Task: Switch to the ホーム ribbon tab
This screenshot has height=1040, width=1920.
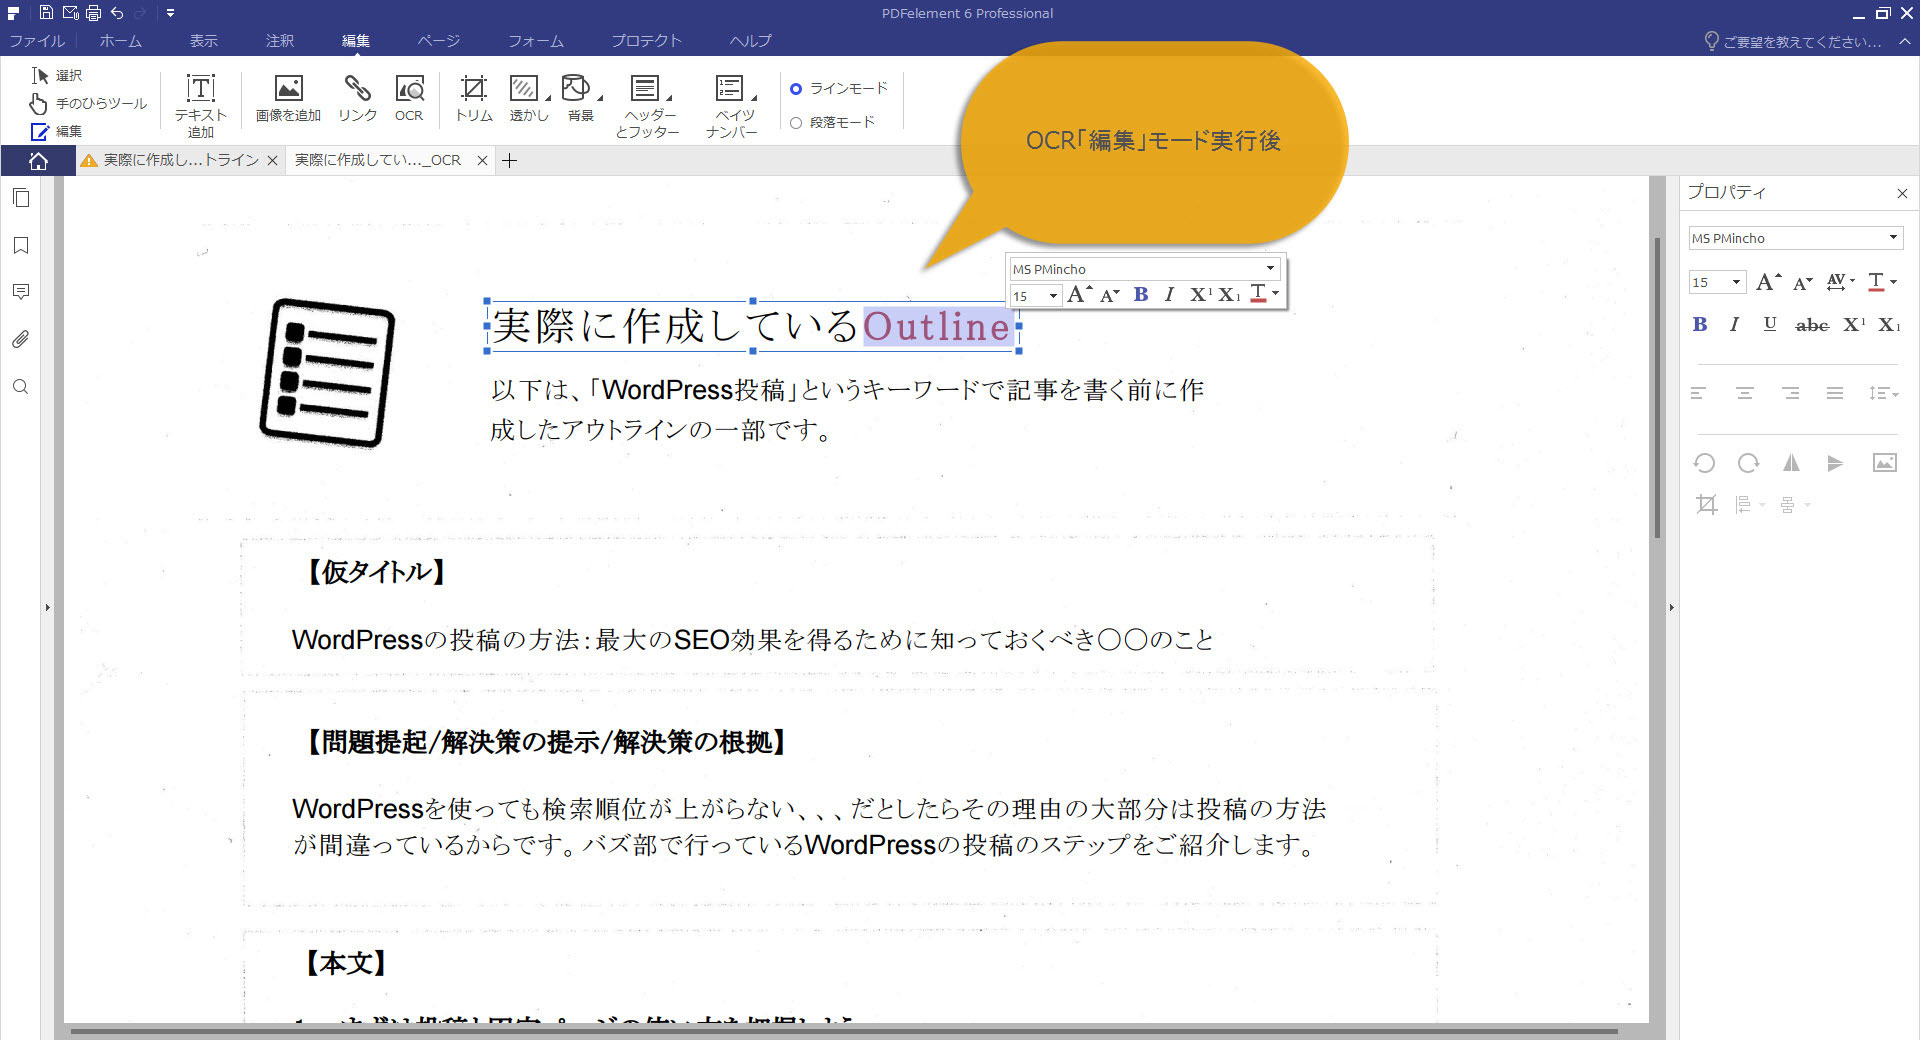Action: tap(120, 41)
